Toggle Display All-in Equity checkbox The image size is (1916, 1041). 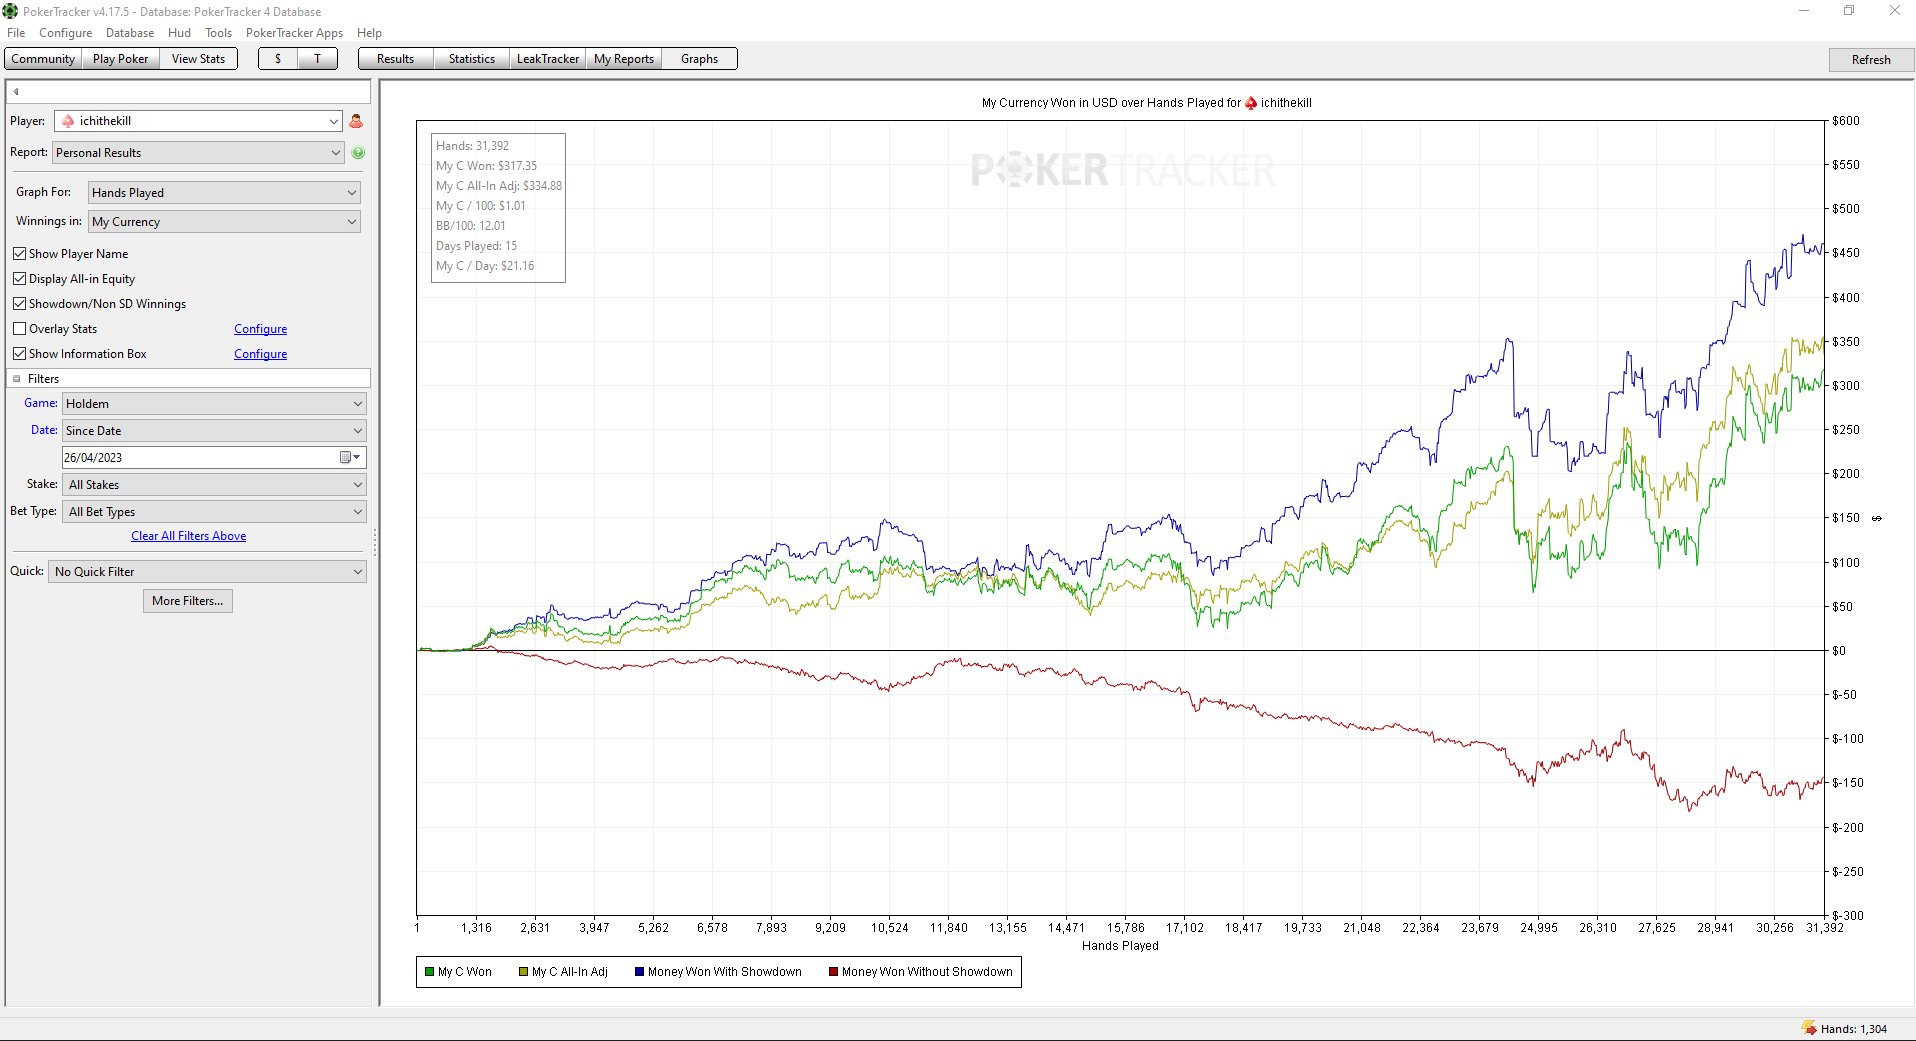tap(19, 279)
